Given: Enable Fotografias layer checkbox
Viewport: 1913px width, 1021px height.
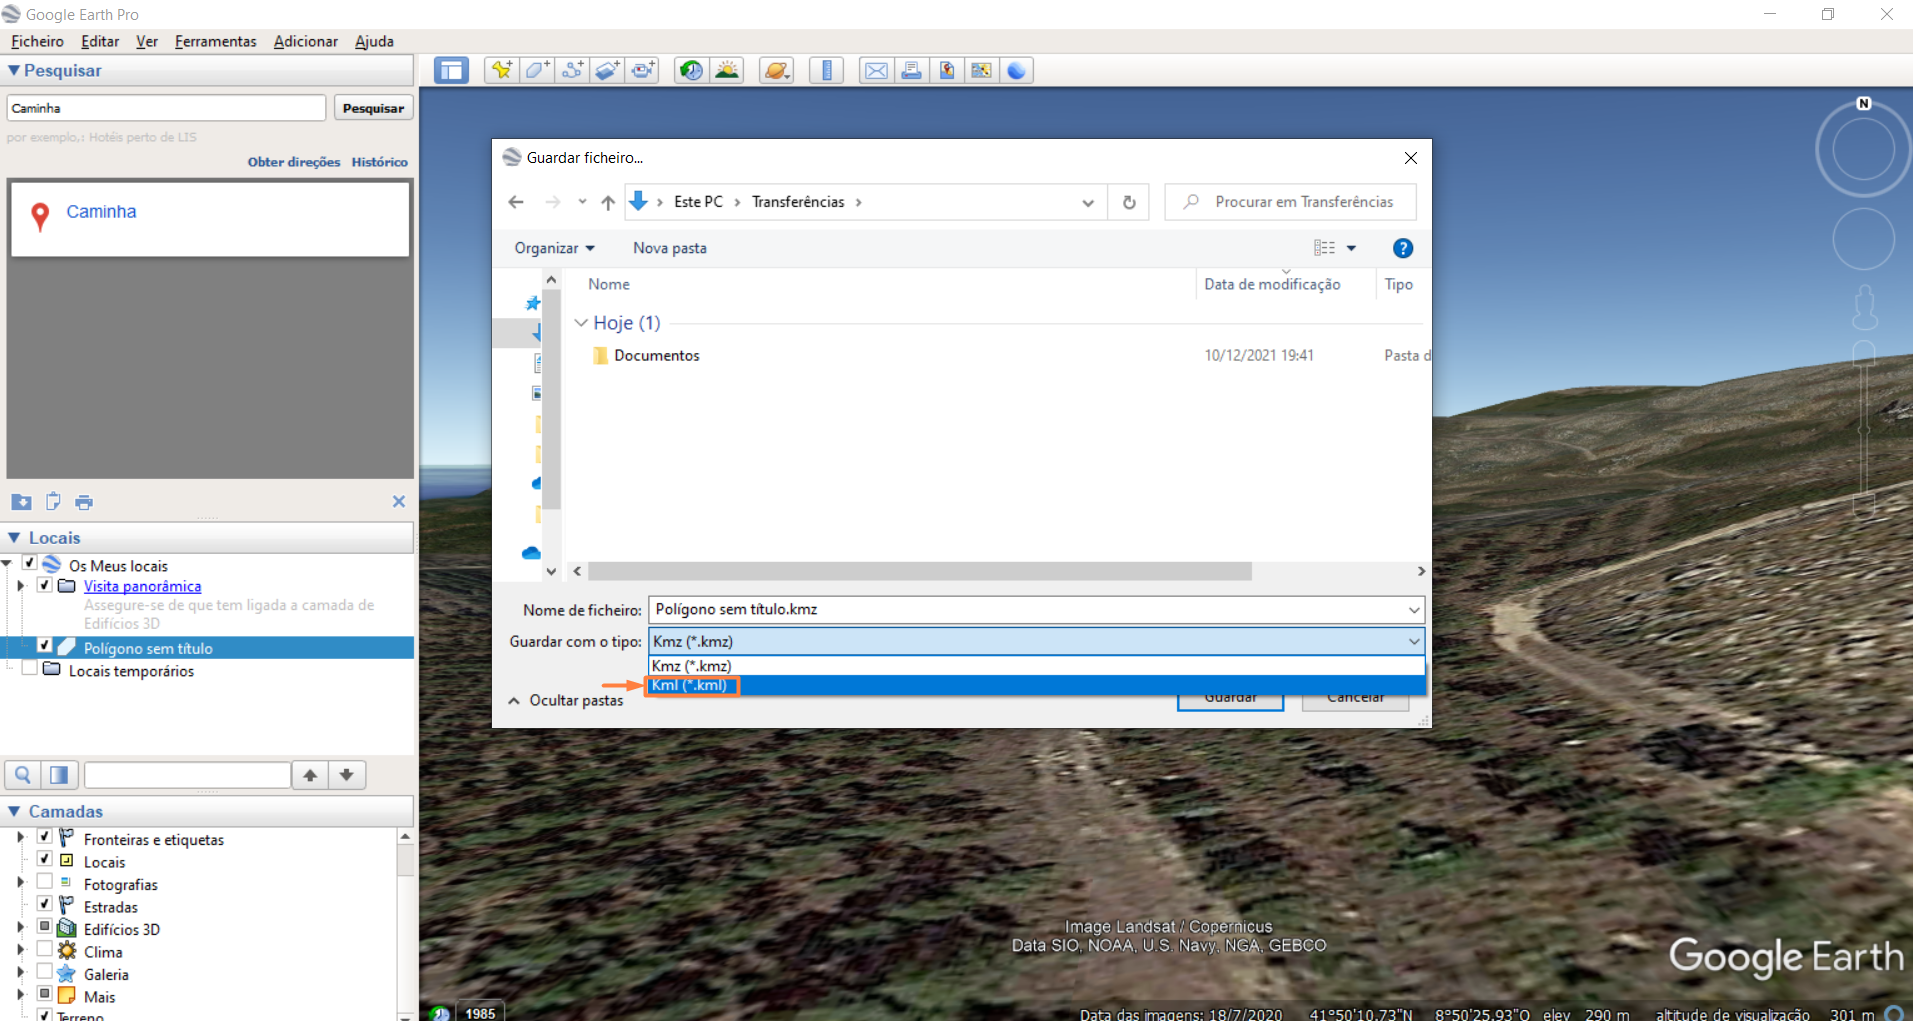Looking at the screenshot, I should coord(44,882).
